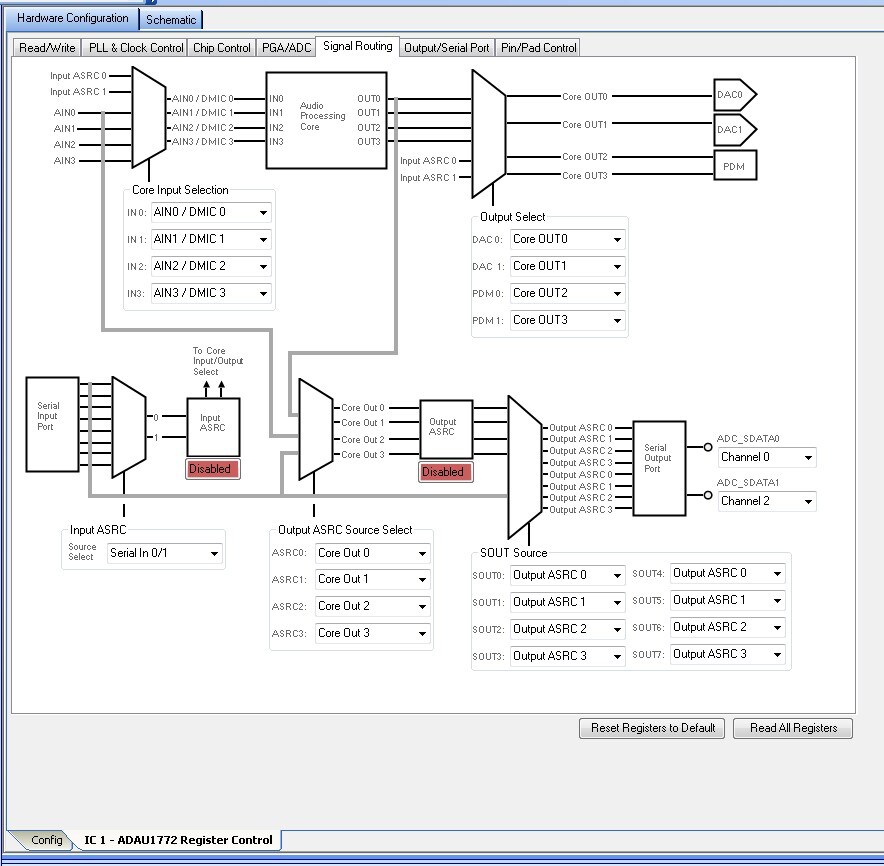This screenshot has width=884, height=866.
Task: Expand the SOUT7 source dropdown
Action: coord(728,654)
